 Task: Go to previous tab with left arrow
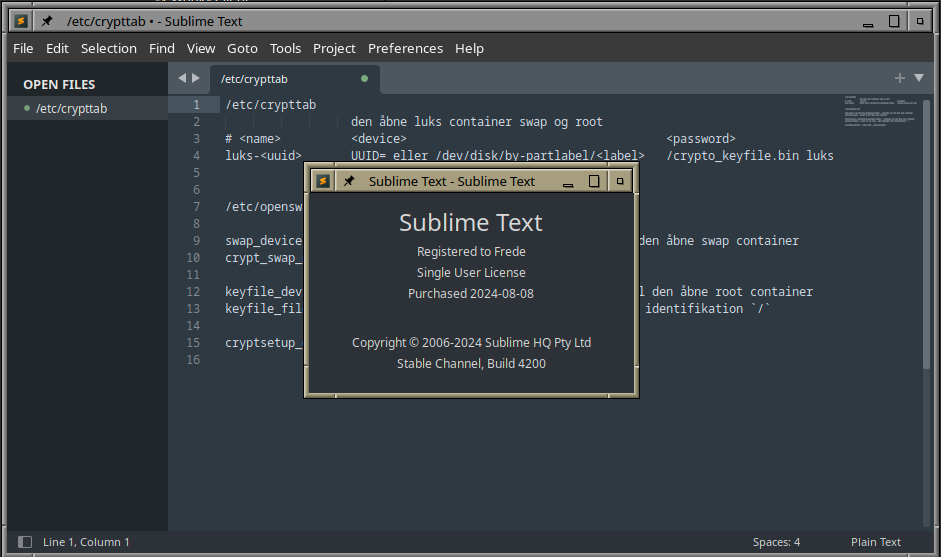click(x=182, y=78)
